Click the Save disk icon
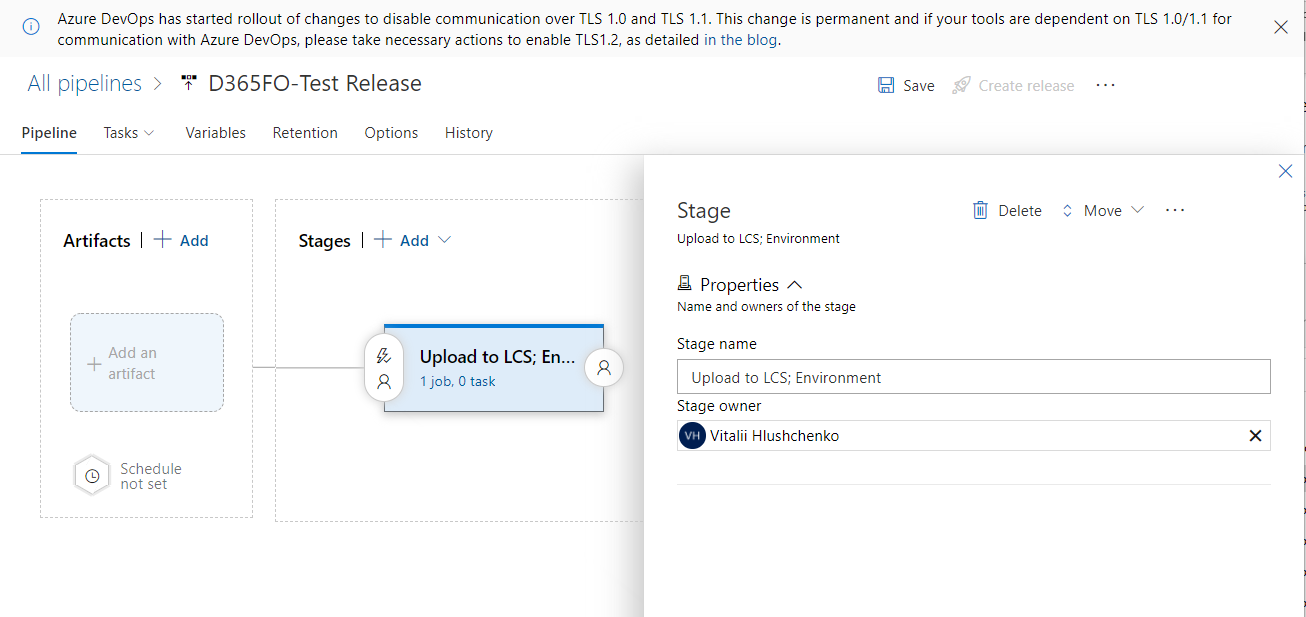This screenshot has height=617, width=1306. [x=886, y=85]
